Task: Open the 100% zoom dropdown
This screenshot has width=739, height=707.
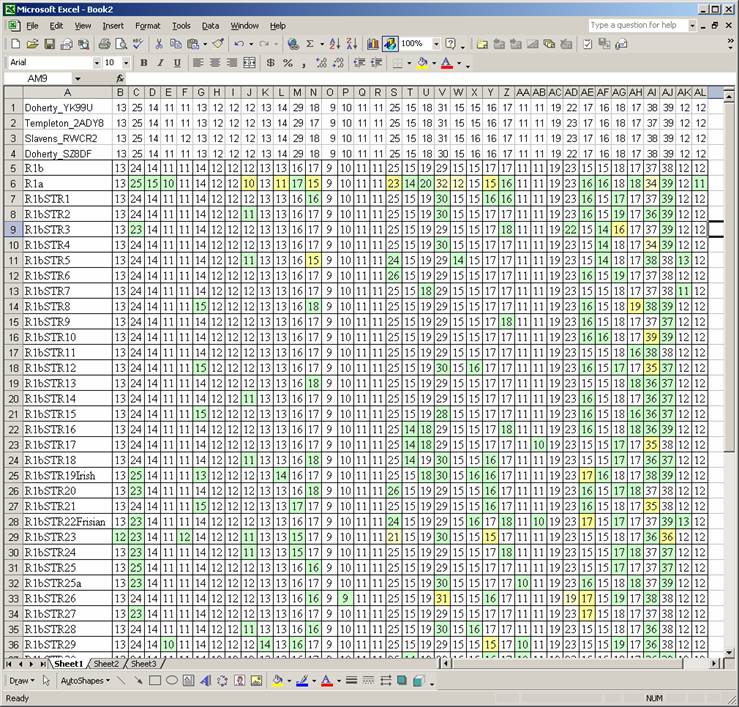Action: coord(436,44)
